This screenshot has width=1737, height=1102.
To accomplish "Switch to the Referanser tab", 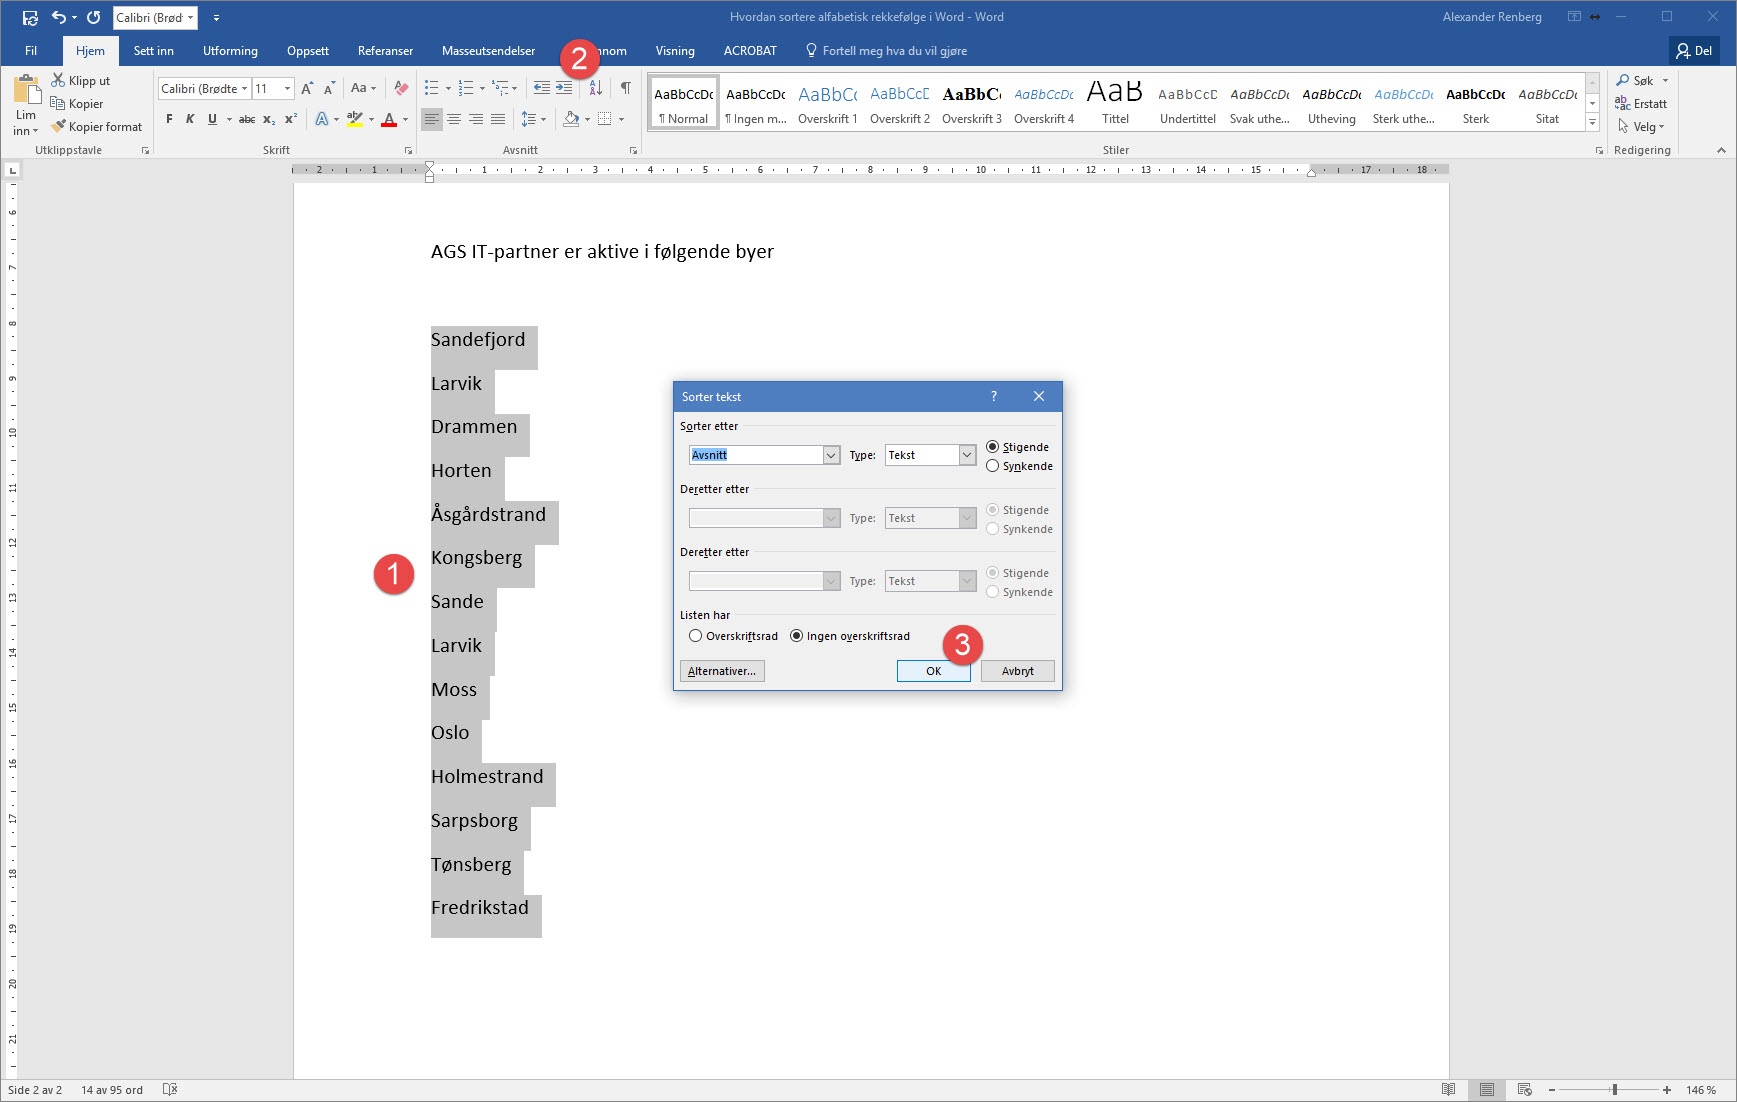I will [385, 51].
